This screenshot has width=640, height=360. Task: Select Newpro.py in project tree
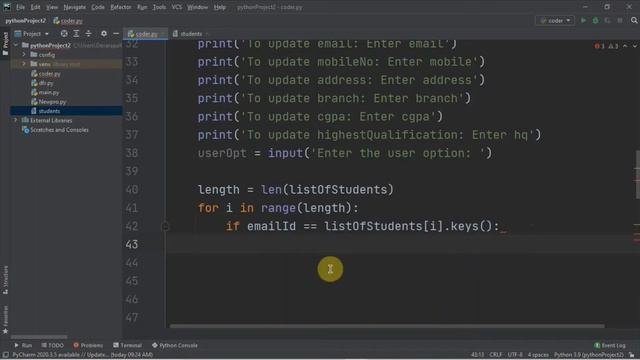click(x=52, y=102)
